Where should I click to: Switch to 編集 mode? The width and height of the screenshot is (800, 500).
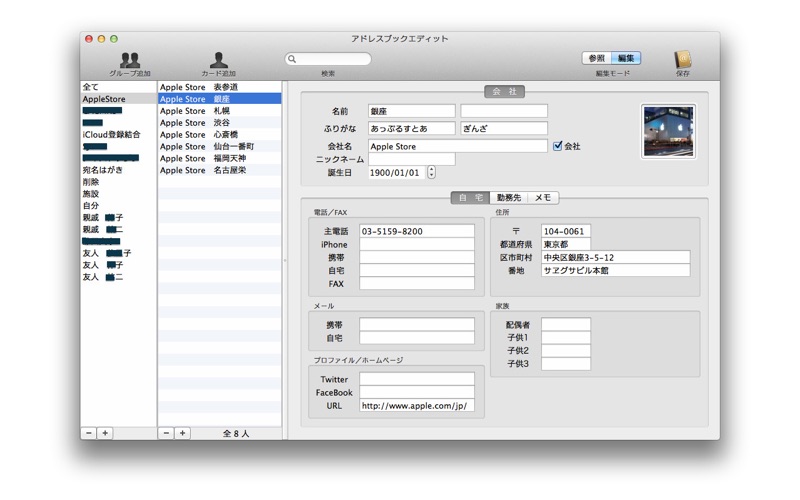626,58
